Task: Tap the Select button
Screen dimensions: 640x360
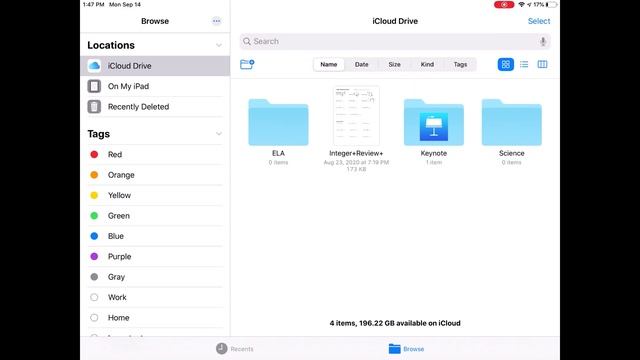Action: (x=539, y=21)
